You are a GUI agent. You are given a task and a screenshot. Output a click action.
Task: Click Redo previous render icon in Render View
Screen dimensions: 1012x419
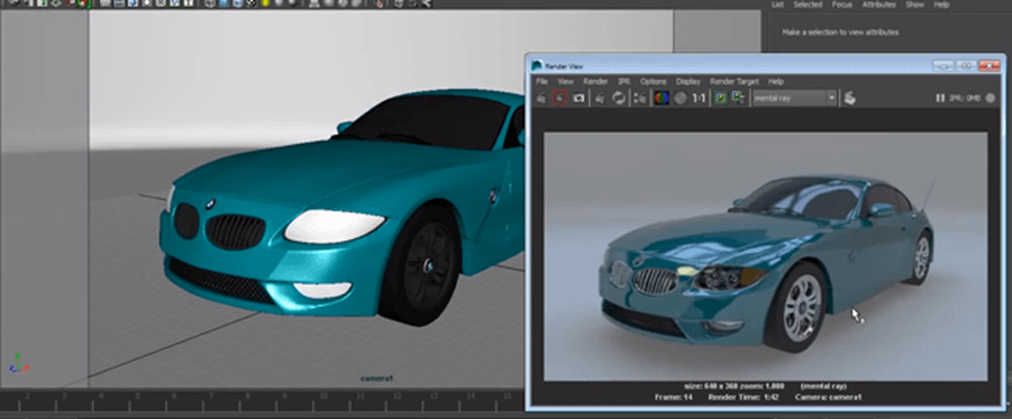[541, 98]
